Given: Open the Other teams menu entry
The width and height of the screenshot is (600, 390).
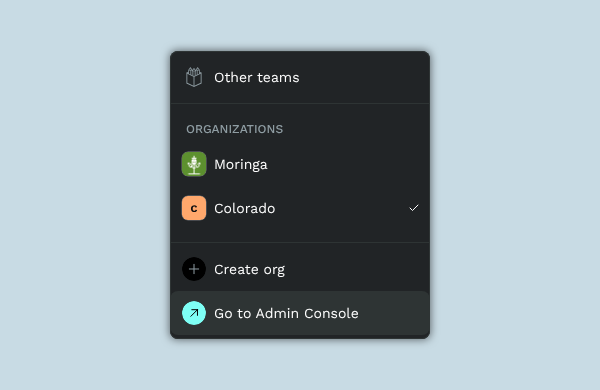Looking at the screenshot, I should (300, 77).
